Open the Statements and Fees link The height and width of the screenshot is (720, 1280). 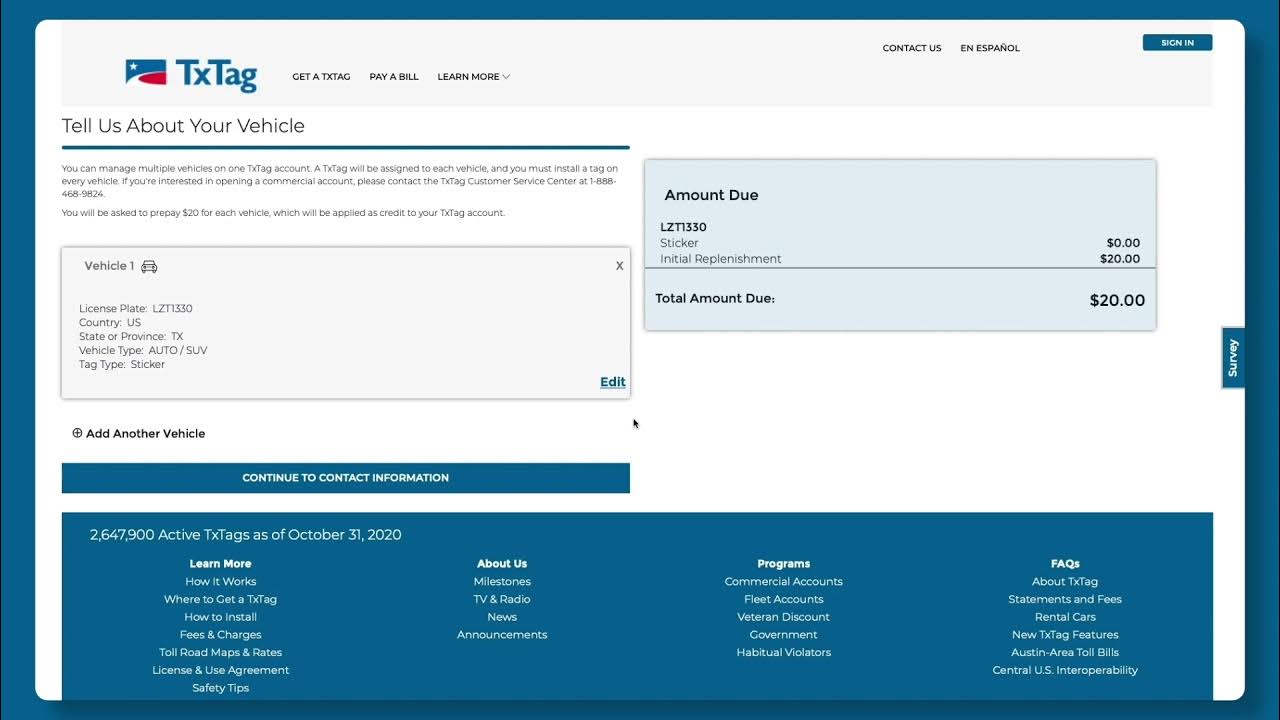(1065, 599)
